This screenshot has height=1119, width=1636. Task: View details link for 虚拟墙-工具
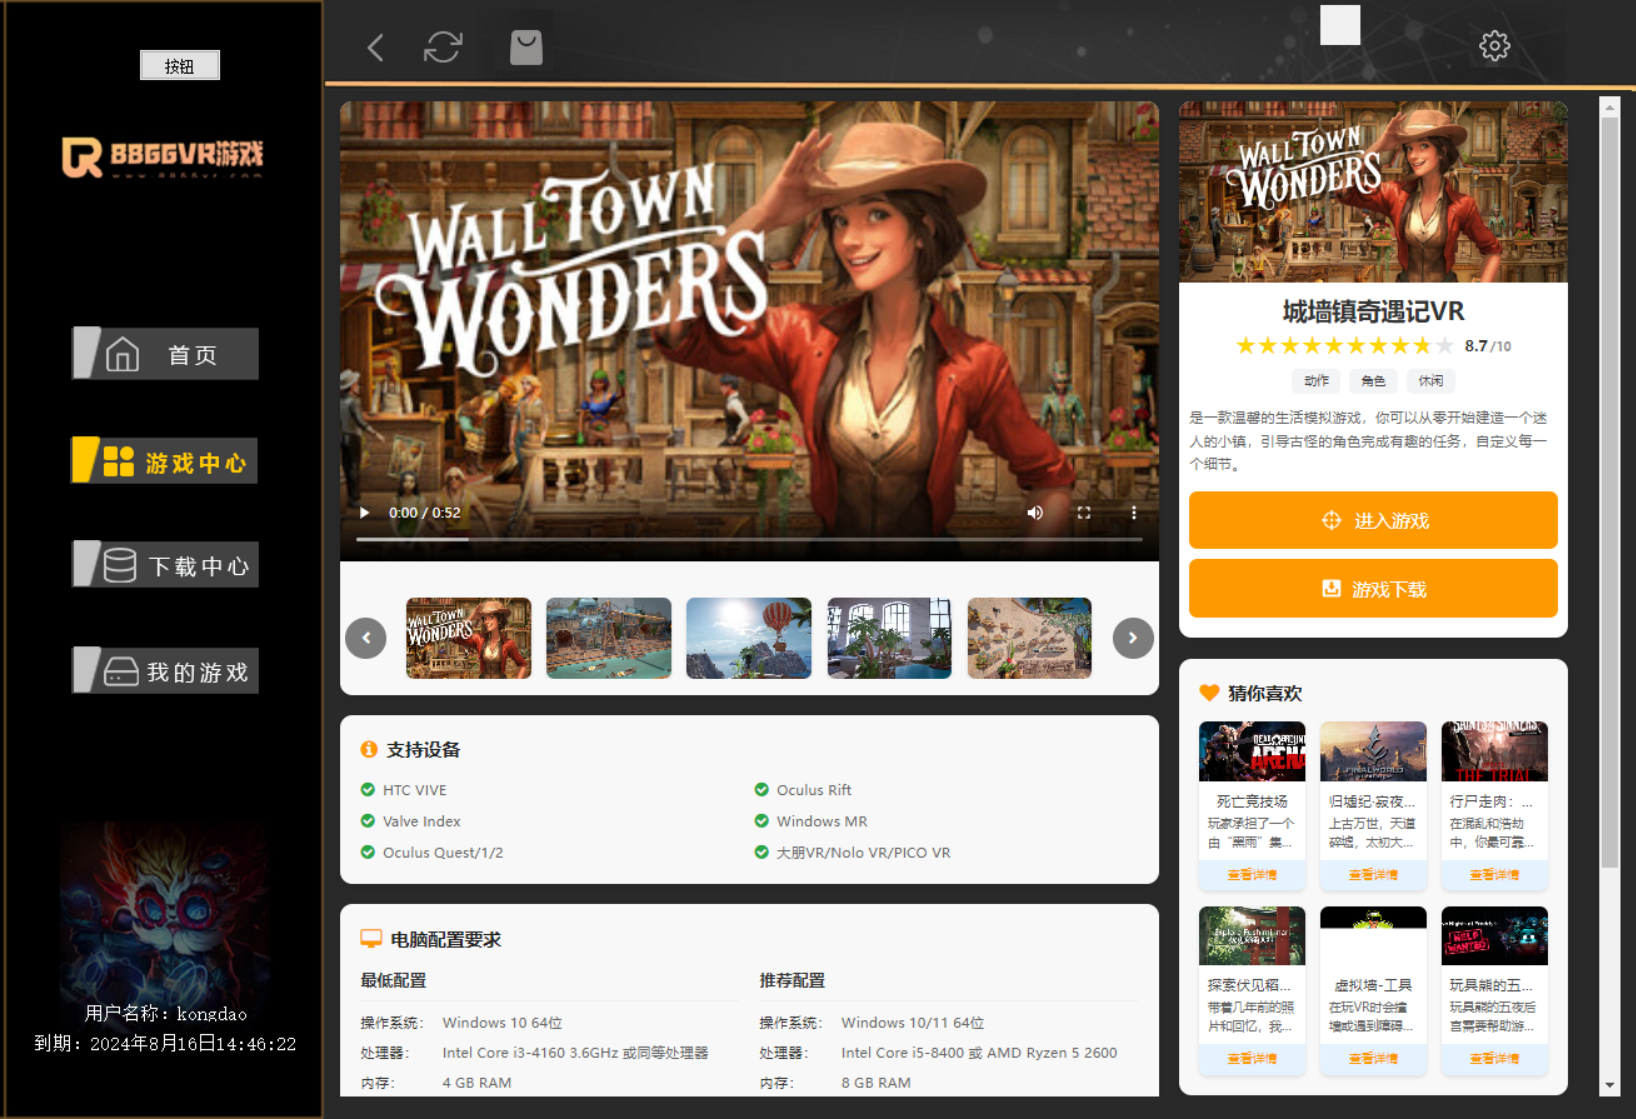point(1373,1058)
